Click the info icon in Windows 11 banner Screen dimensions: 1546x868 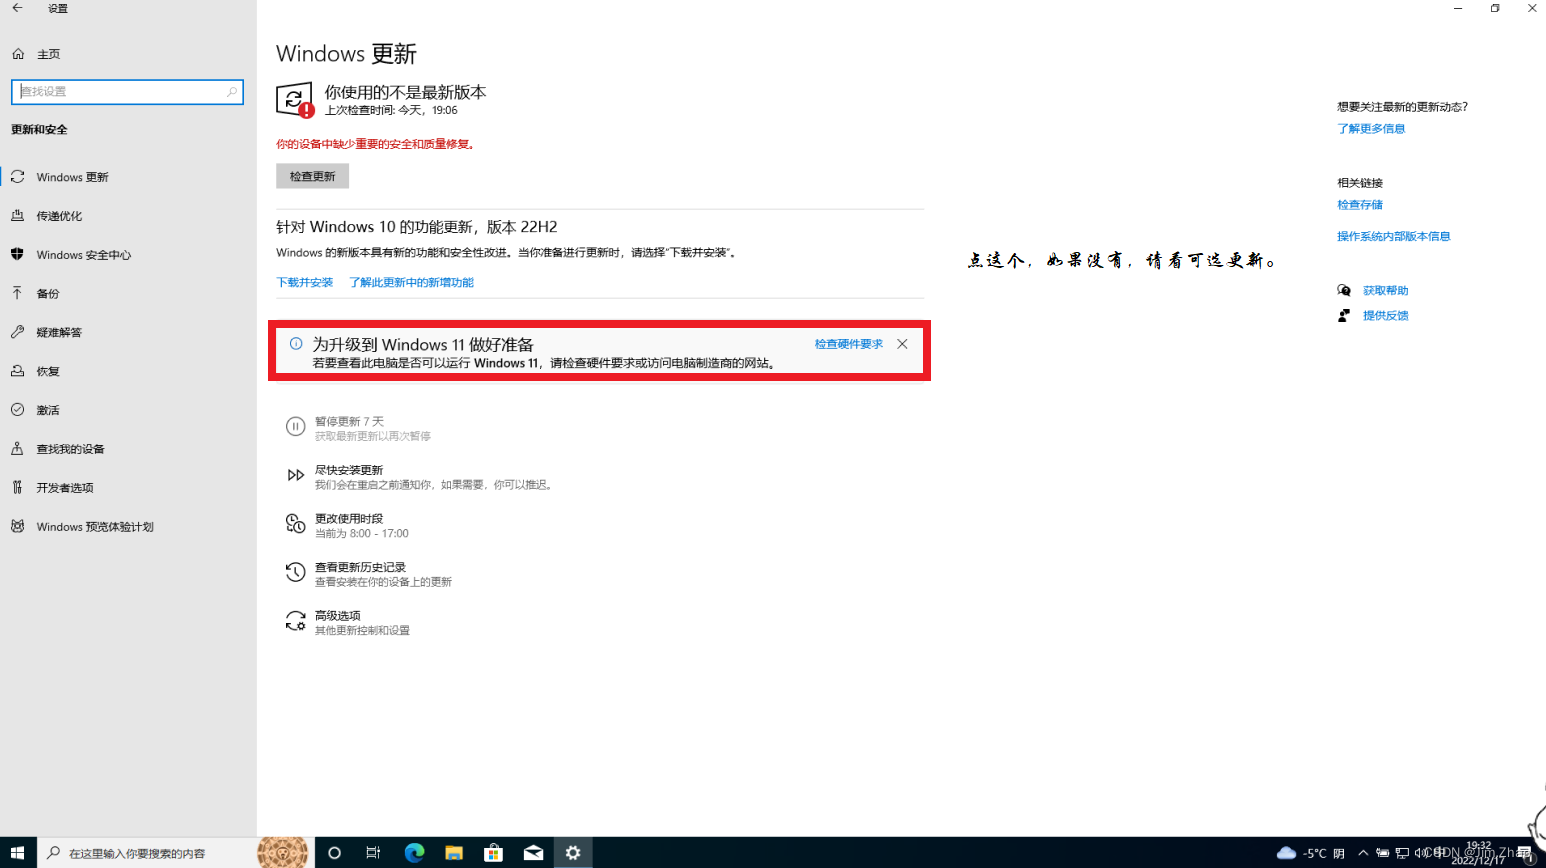click(296, 343)
